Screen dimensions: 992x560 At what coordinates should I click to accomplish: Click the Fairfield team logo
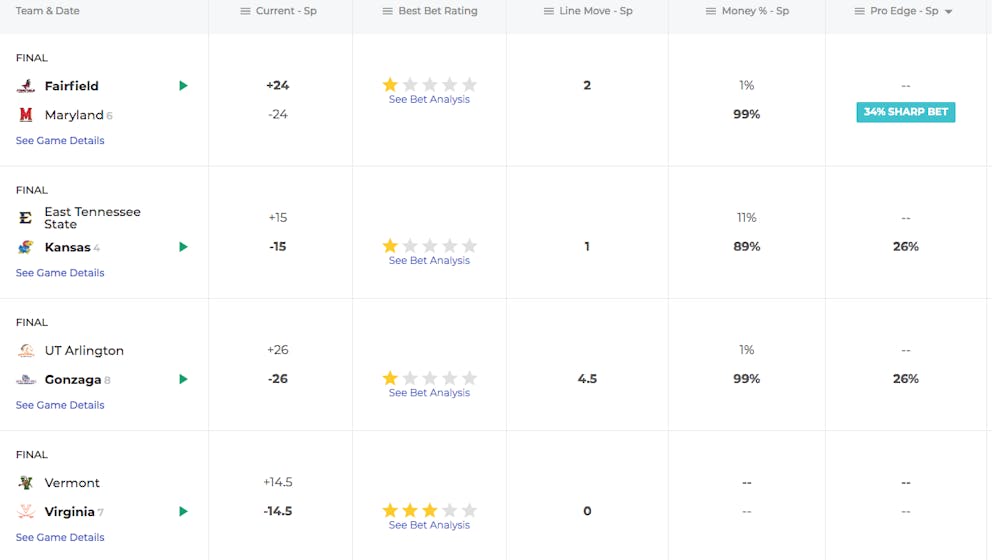26,85
